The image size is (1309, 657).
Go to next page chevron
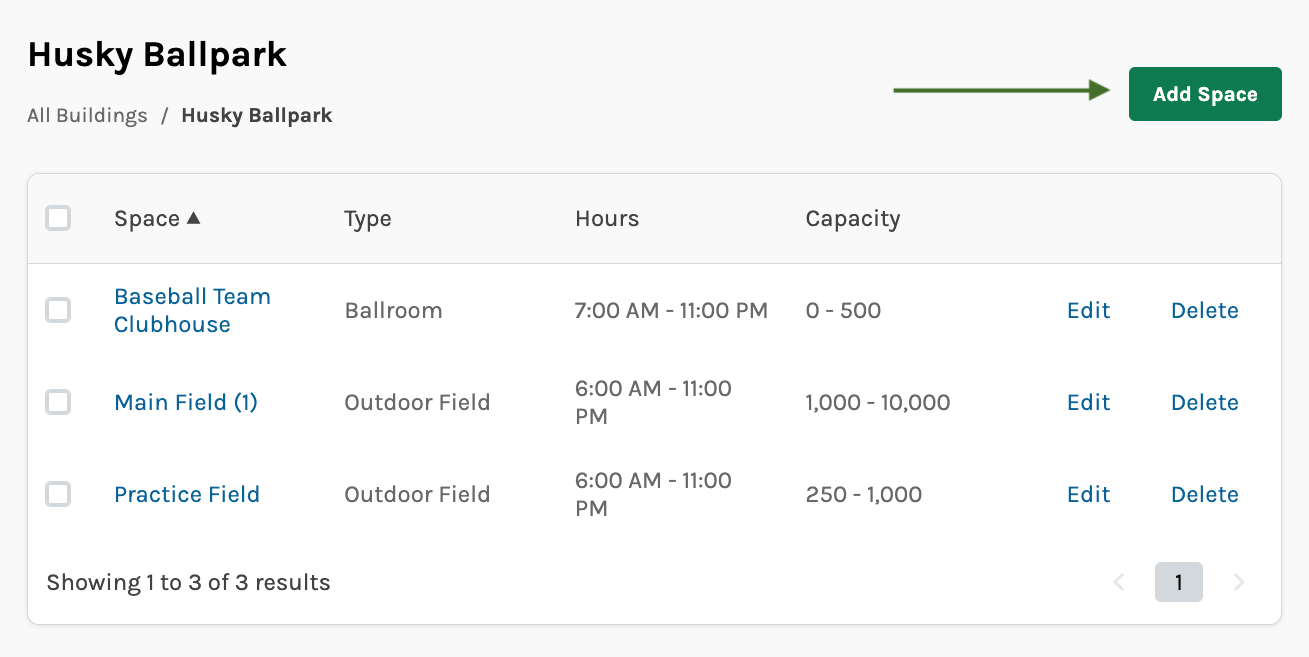tap(1239, 582)
